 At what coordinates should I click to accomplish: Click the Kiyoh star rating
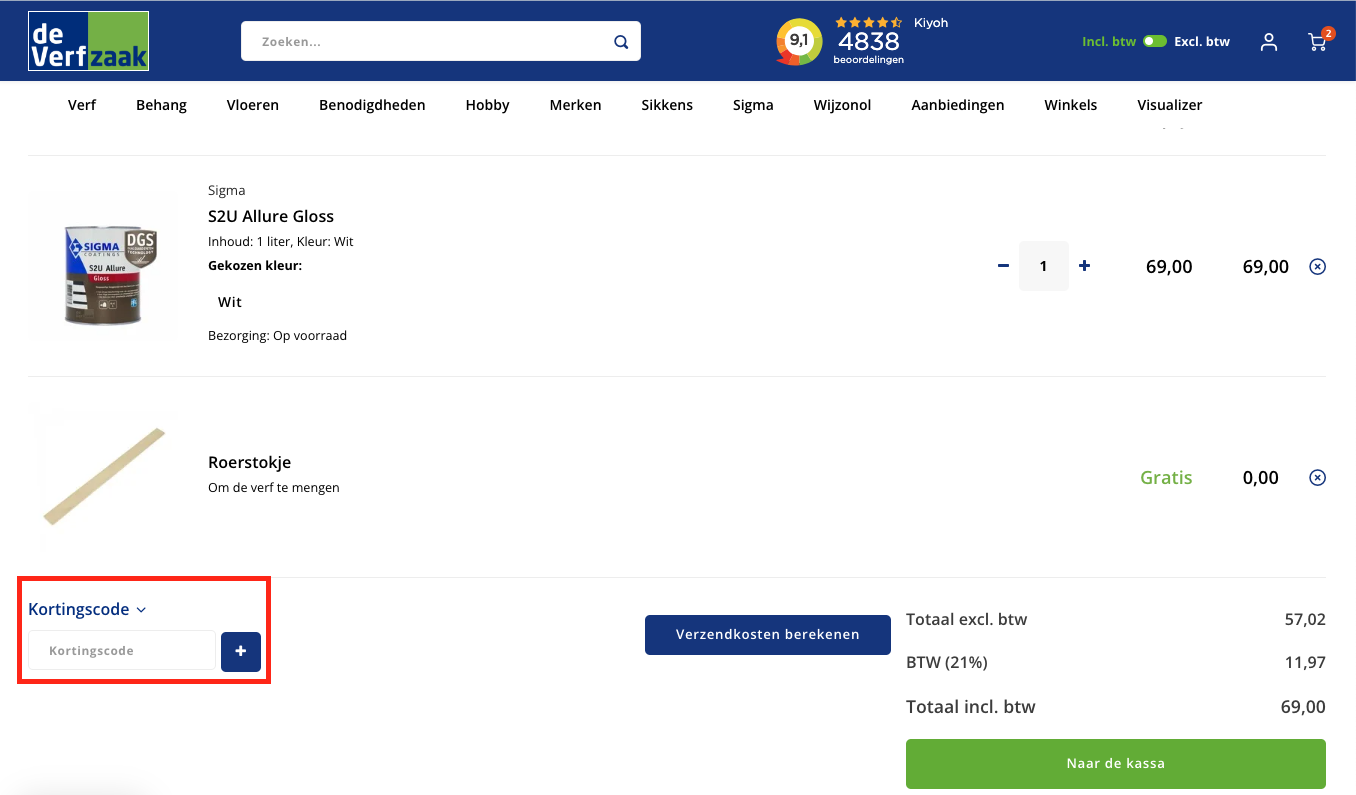869,22
